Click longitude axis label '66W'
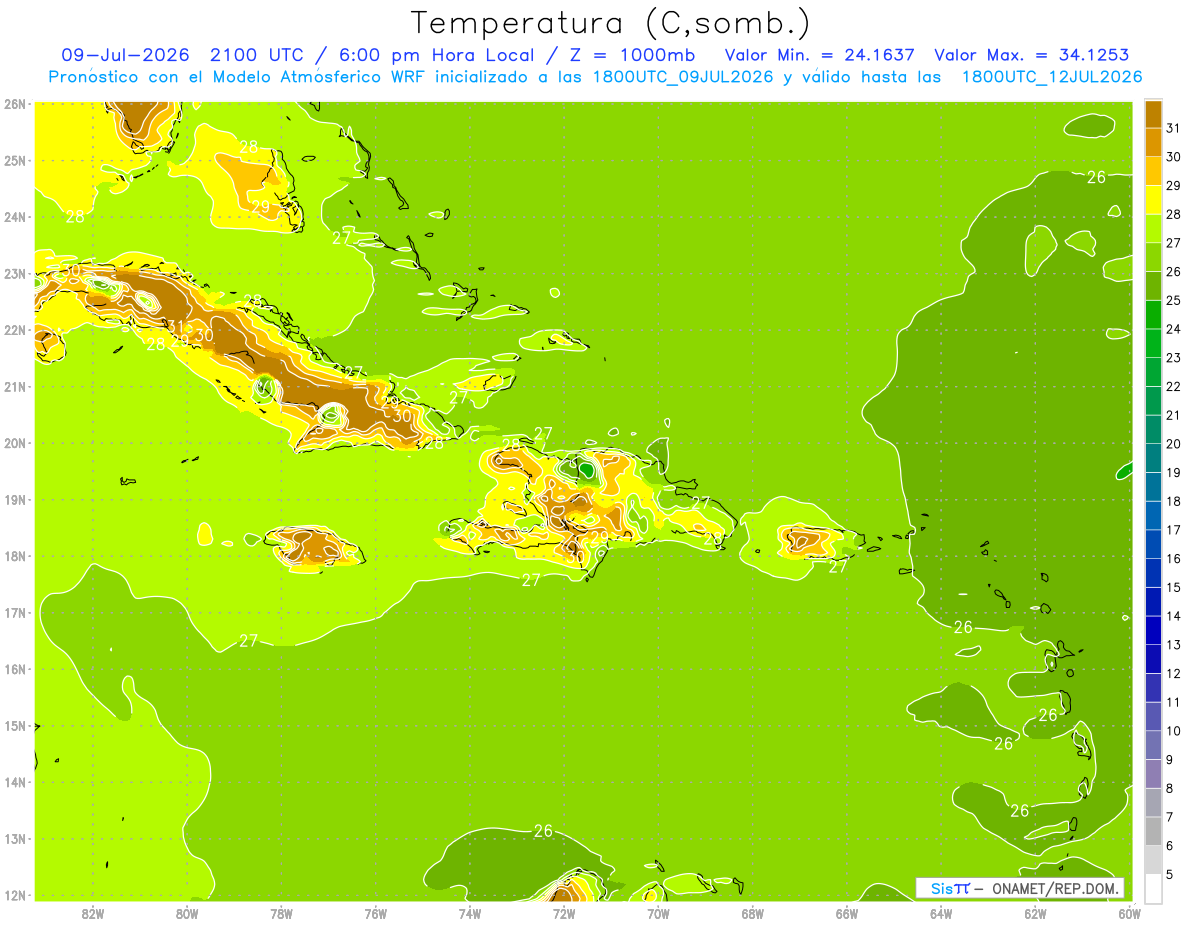Image resolution: width=1200 pixels, height=927 pixels. coord(847,913)
